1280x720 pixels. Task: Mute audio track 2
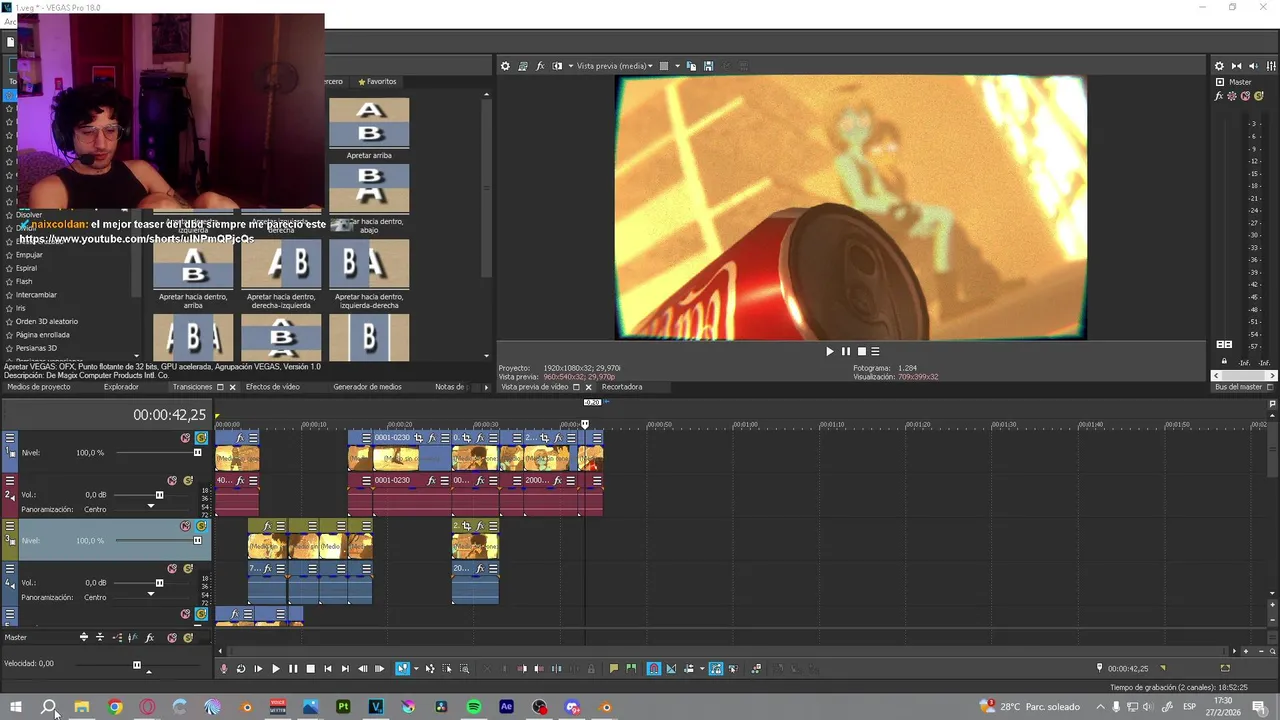172,480
